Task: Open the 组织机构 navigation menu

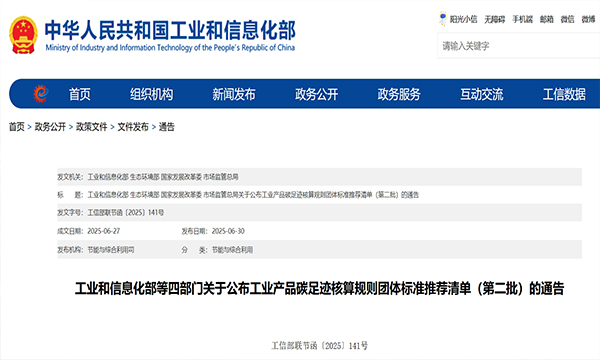Action: point(152,94)
